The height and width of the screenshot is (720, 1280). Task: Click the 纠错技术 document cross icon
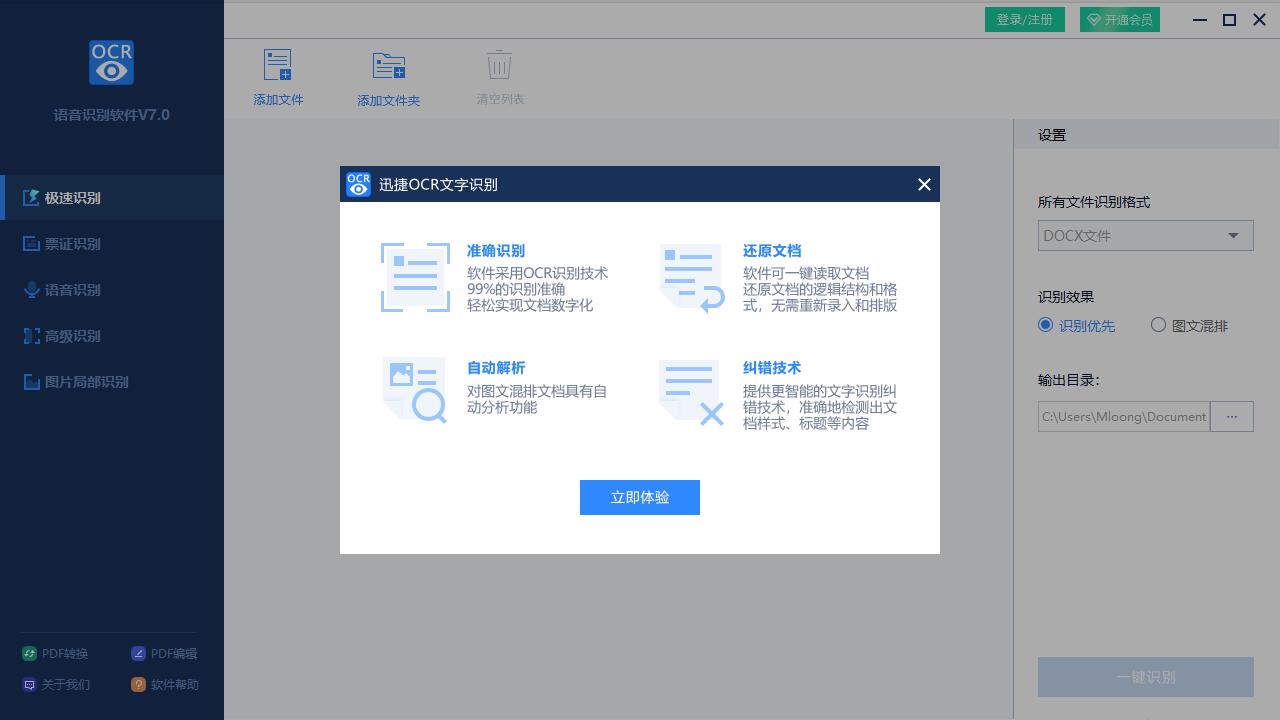pos(691,392)
